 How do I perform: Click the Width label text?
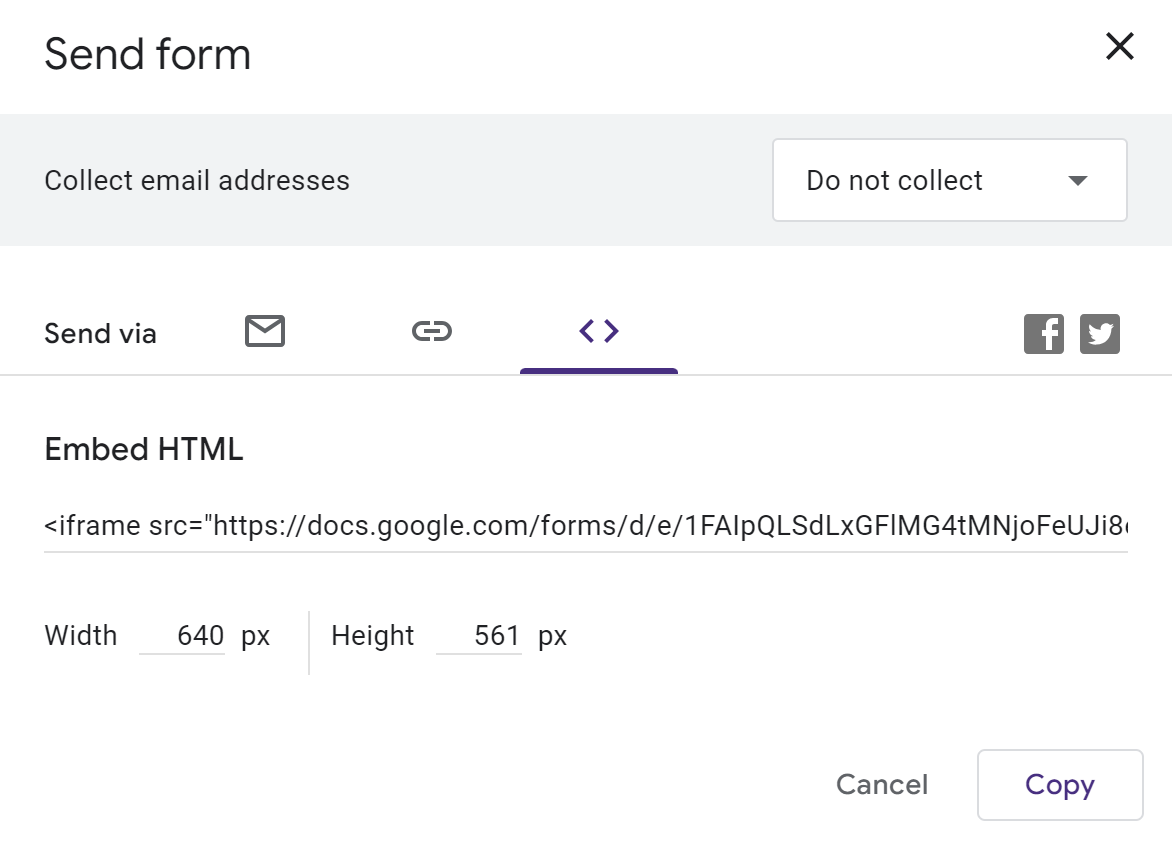(81, 636)
